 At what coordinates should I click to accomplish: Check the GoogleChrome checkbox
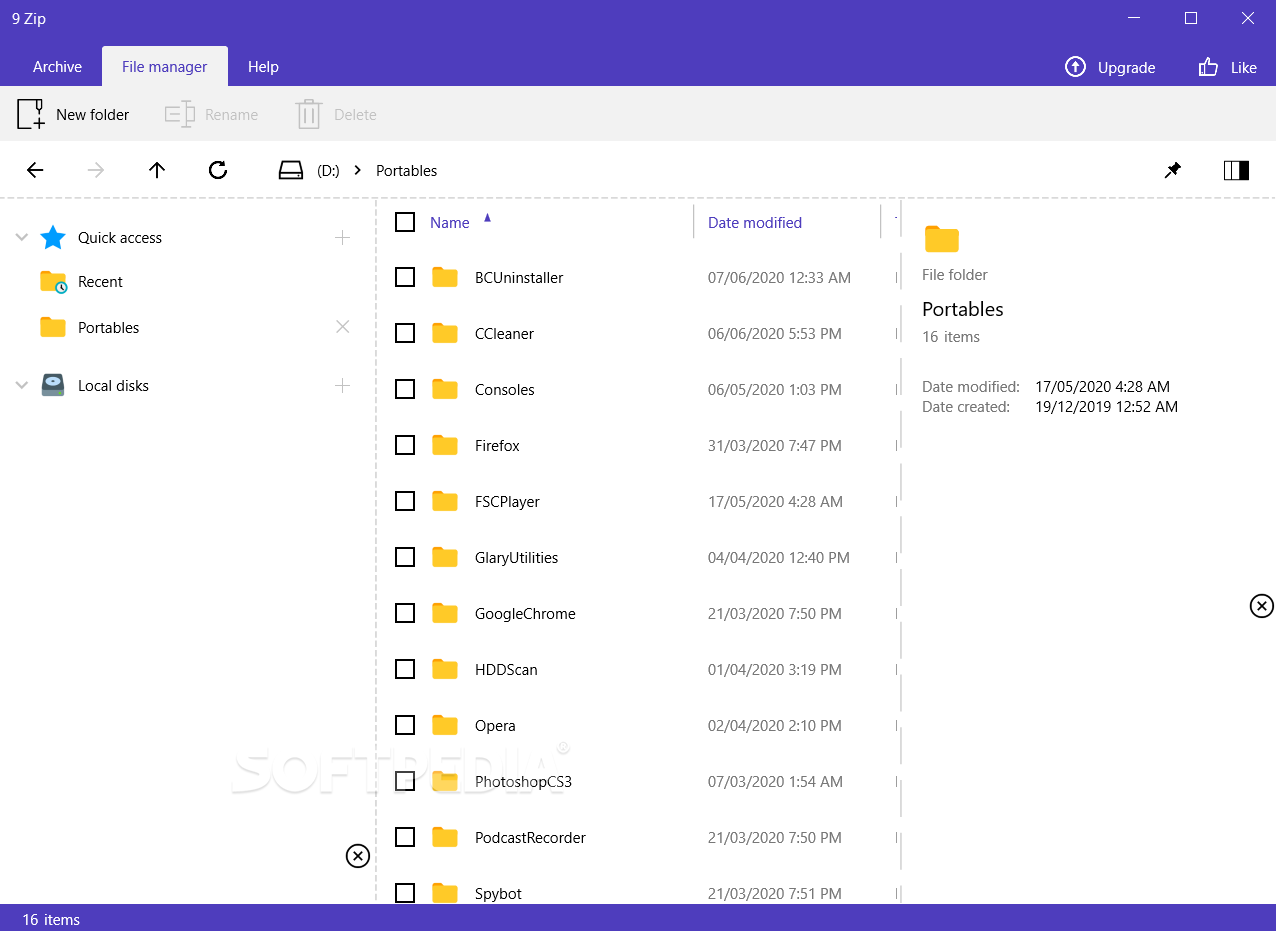[x=405, y=613]
